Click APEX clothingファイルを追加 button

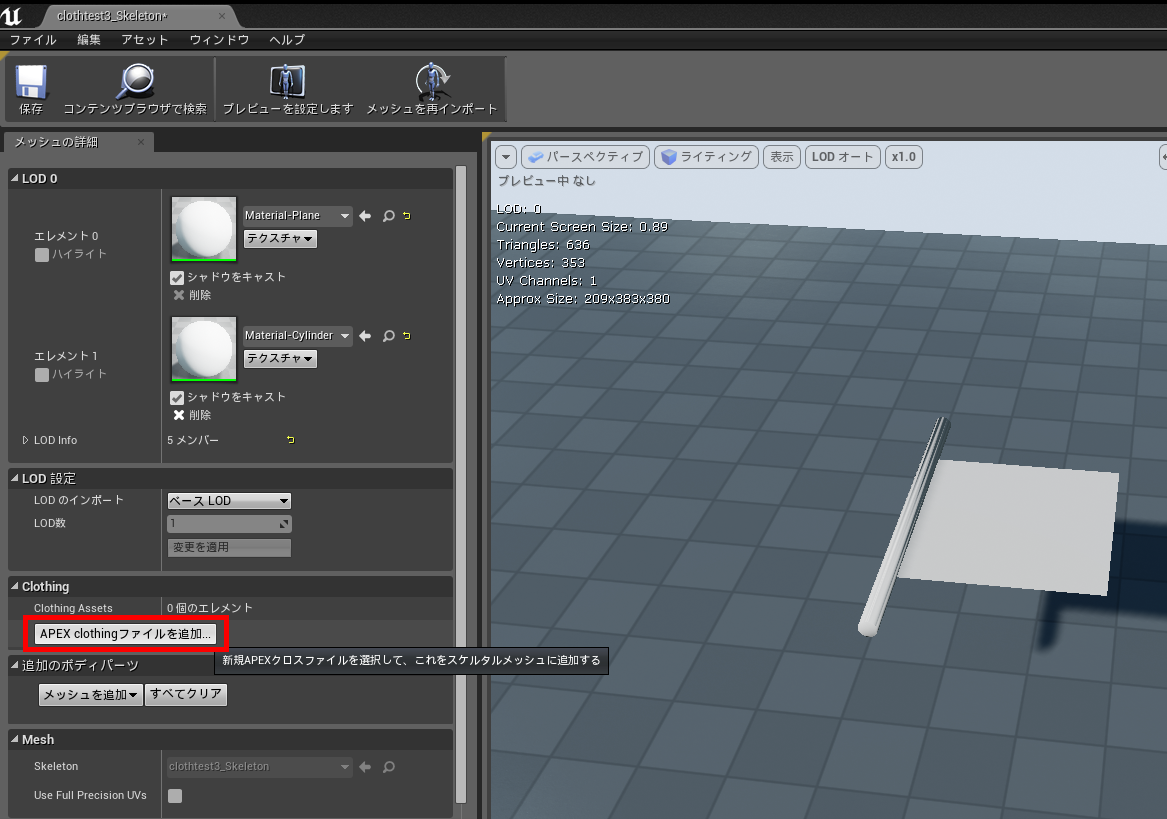pos(125,633)
